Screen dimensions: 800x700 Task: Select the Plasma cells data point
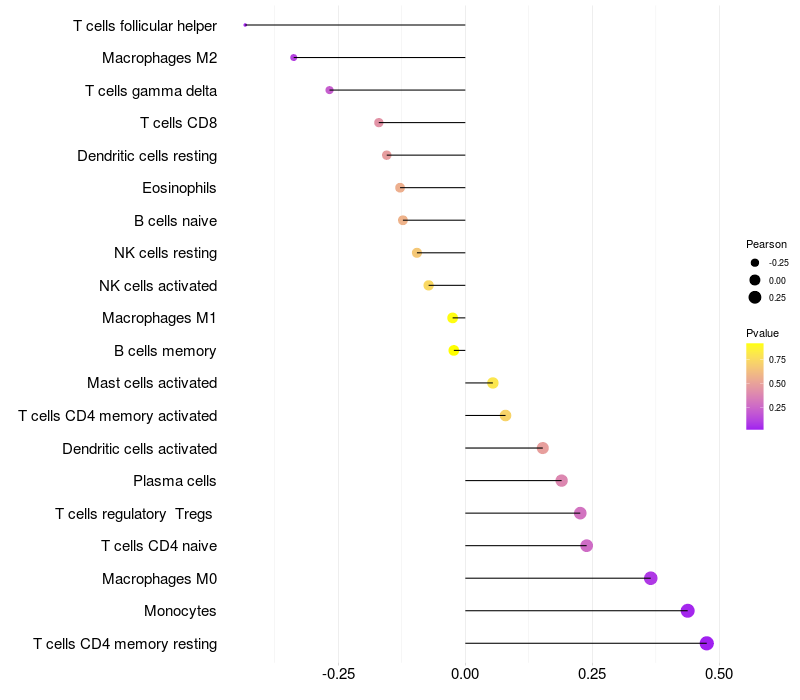click(561, 481)
